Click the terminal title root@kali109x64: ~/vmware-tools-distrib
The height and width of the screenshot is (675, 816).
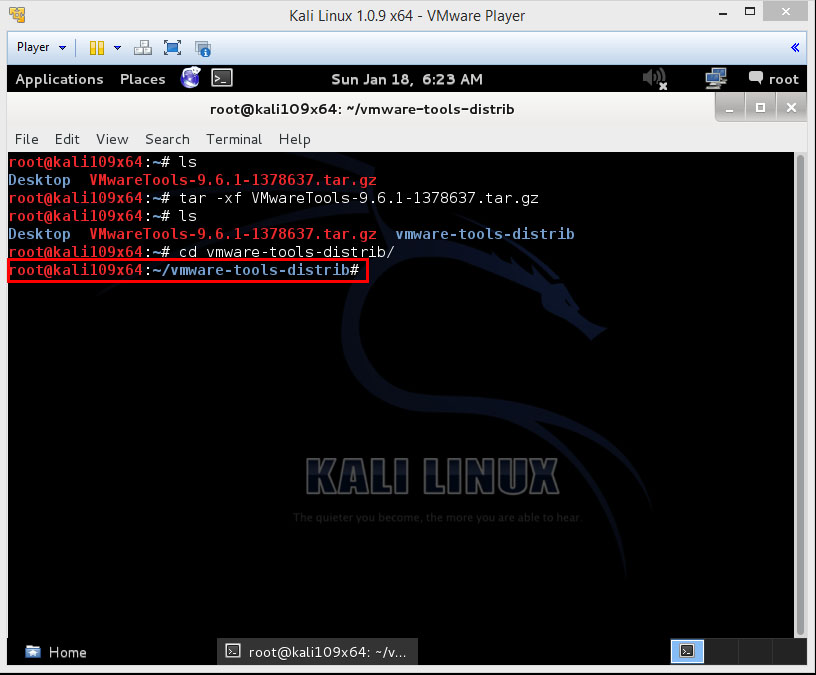362,109
